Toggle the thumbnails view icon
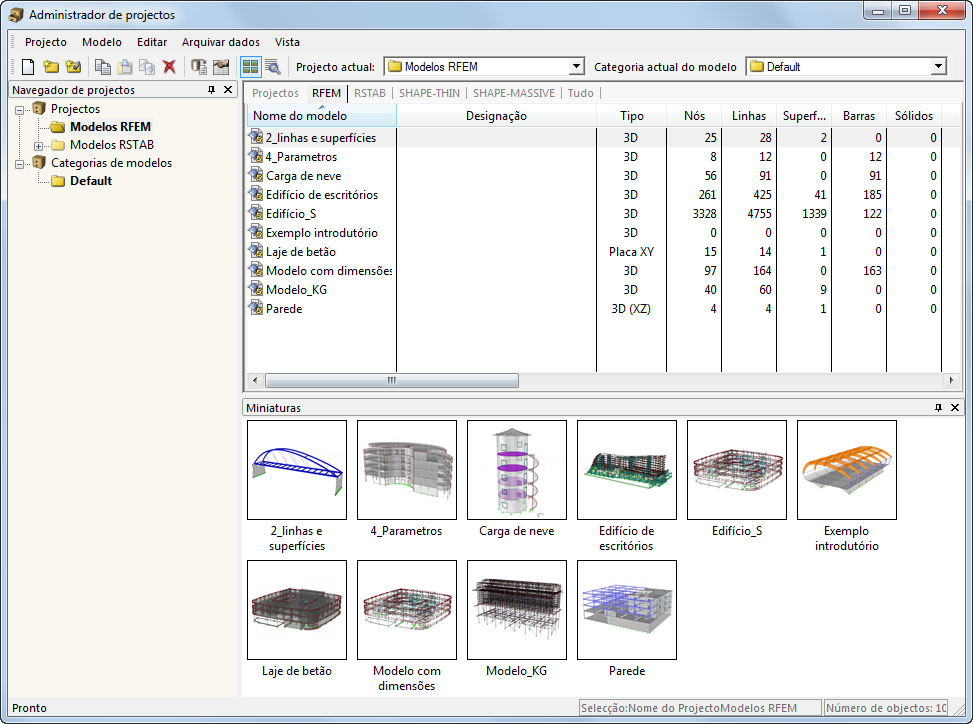This screenshot has width=973, height=724. click(x=251, y=66)
